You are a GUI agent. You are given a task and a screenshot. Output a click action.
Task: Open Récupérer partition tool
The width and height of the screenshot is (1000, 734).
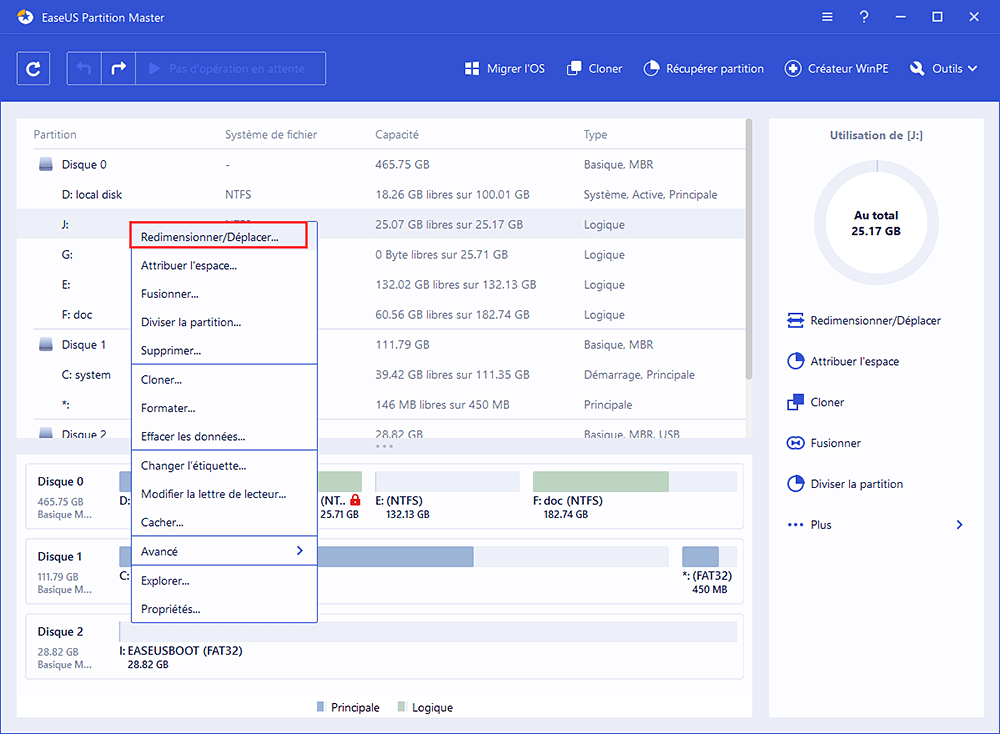point(703,68)
